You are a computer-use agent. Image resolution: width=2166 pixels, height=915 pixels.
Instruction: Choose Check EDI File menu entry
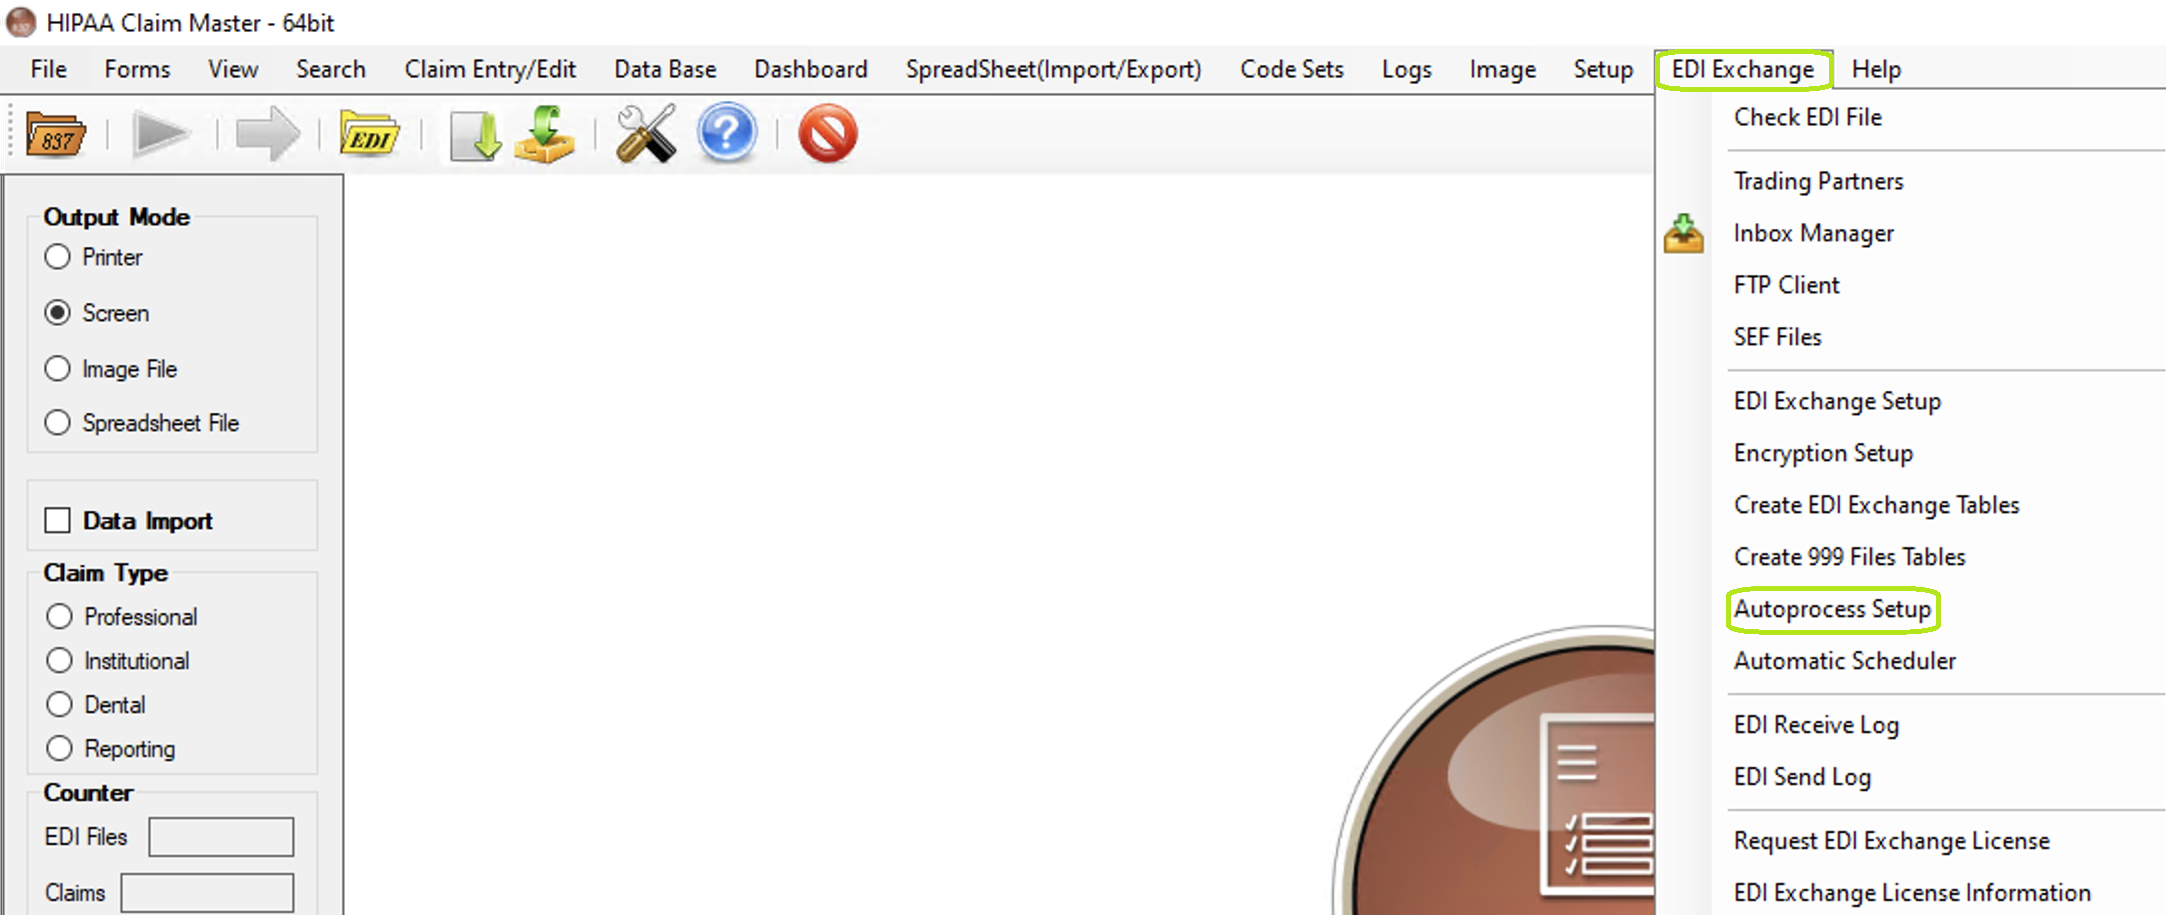click(x=1808, y=117)
